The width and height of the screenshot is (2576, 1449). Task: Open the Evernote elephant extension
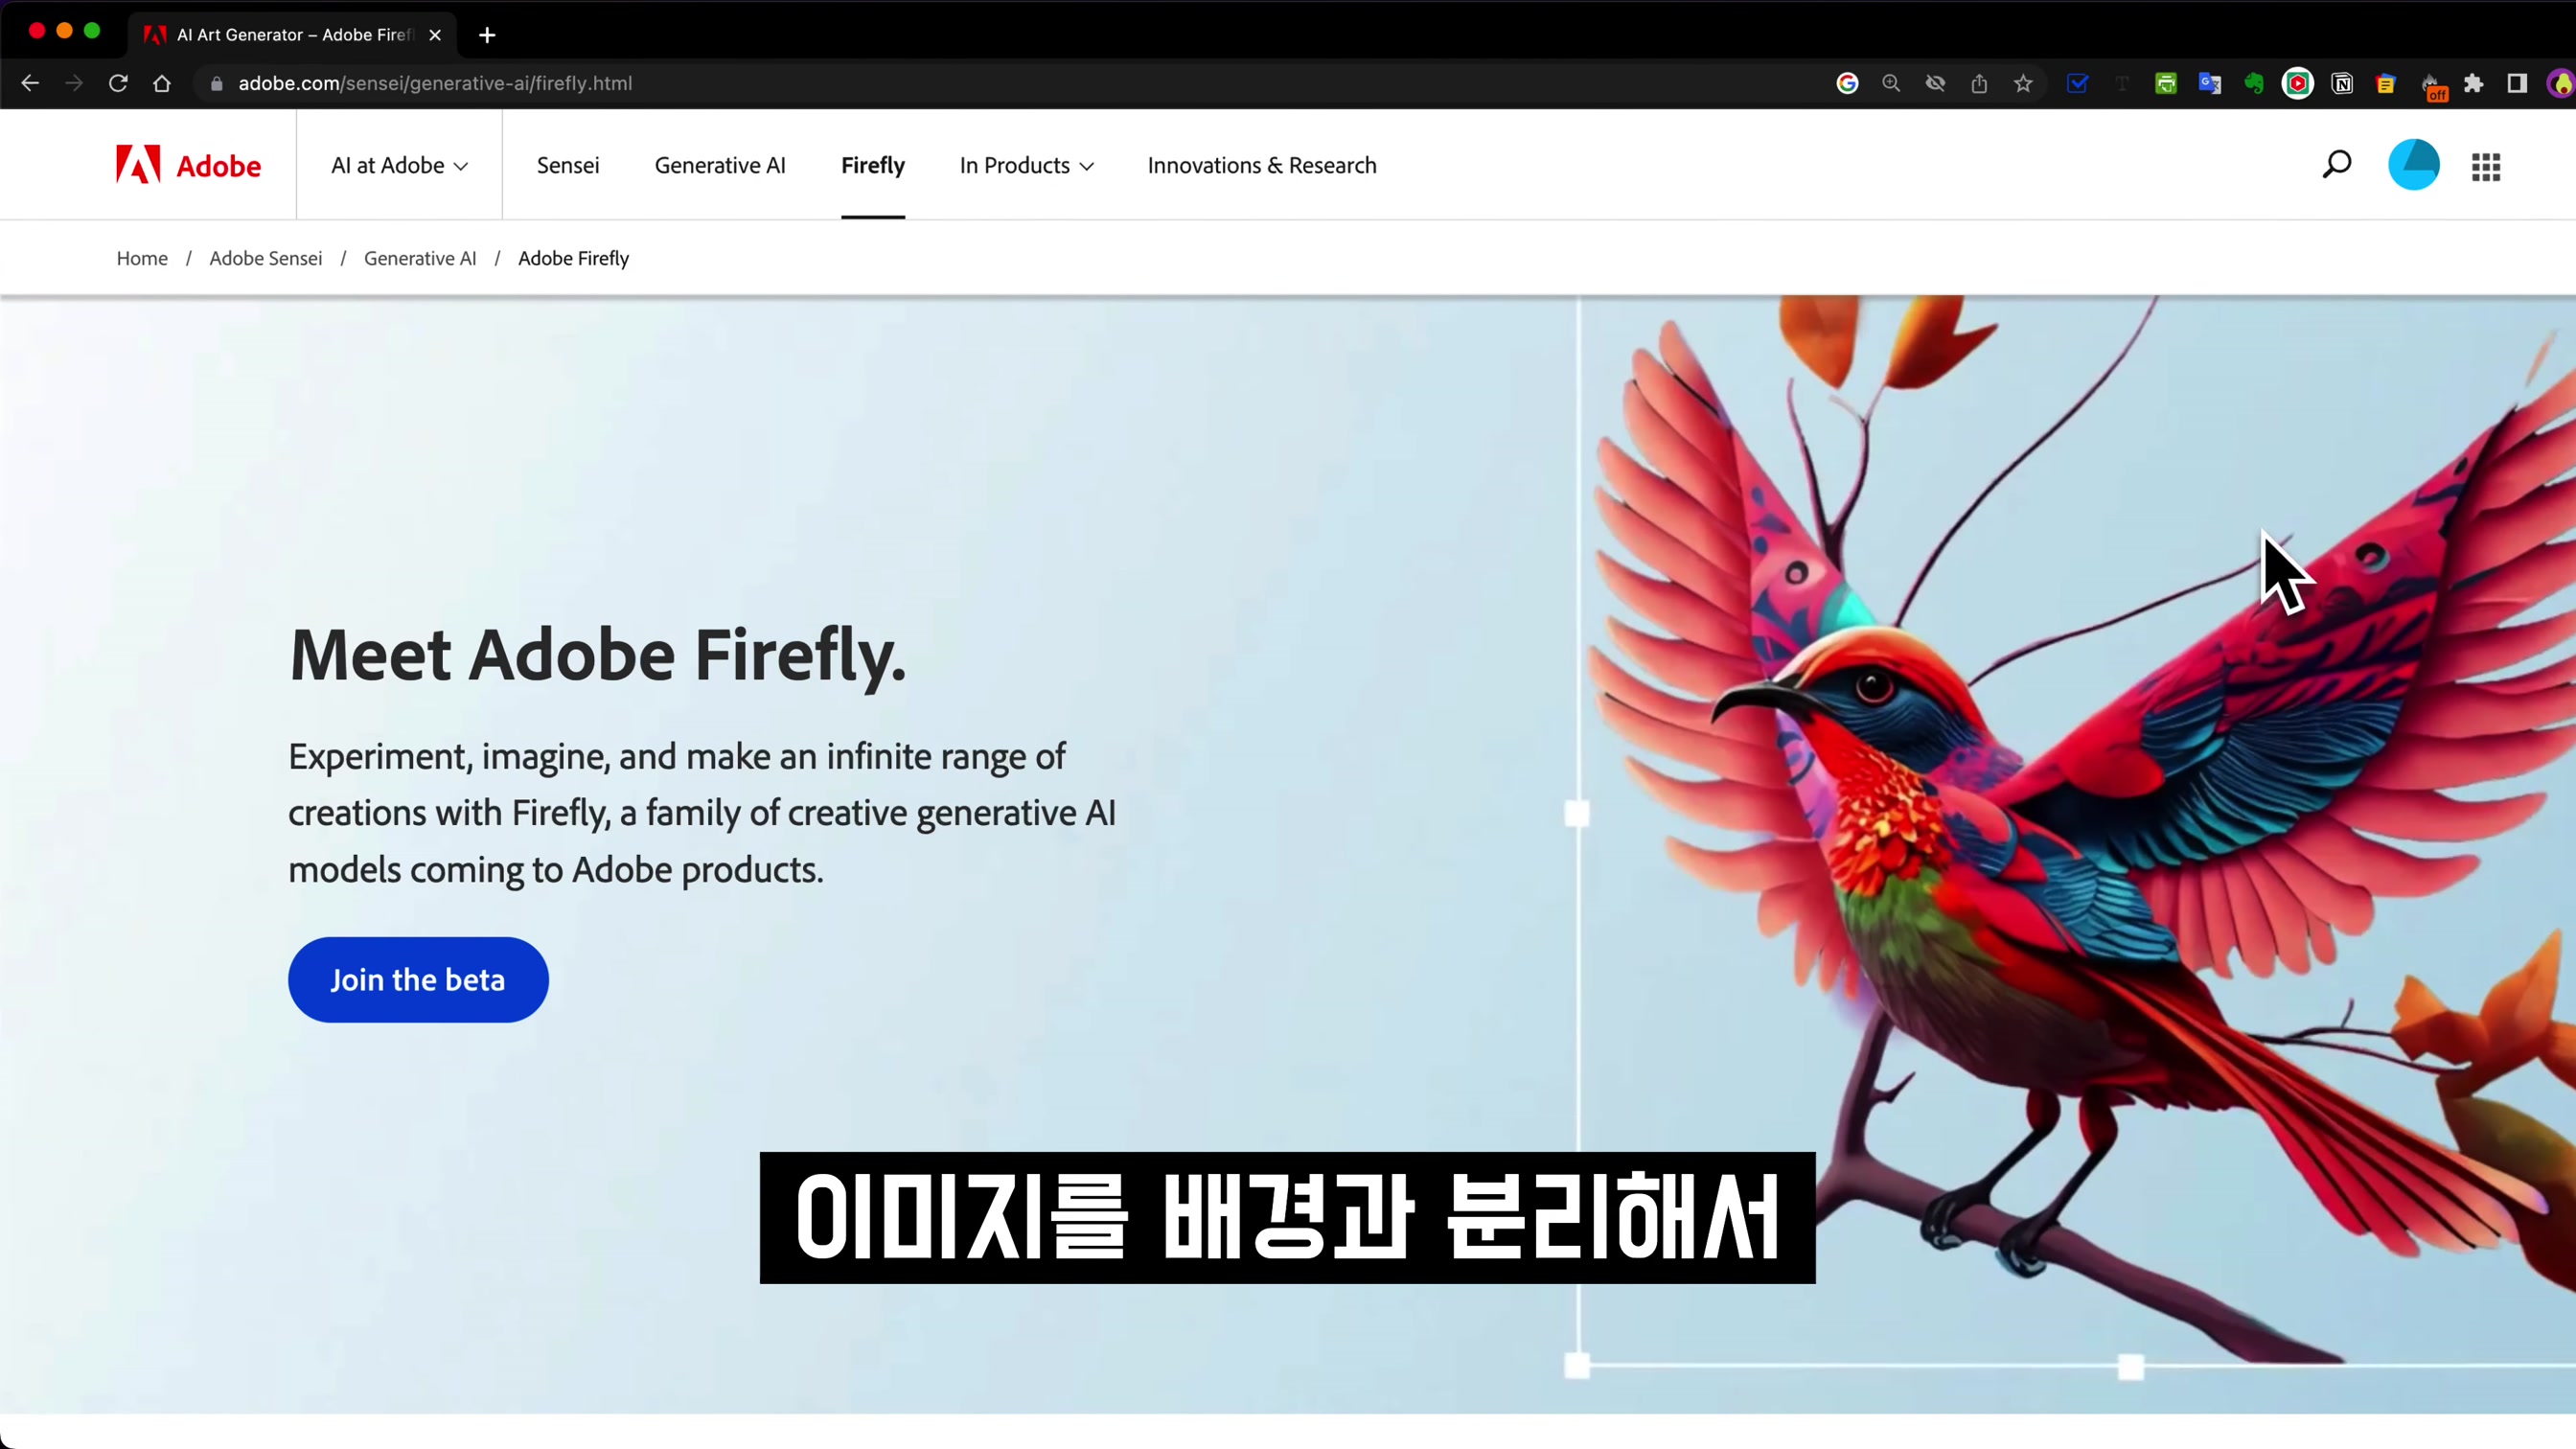pyautogui.click(x=2253, y=83)
